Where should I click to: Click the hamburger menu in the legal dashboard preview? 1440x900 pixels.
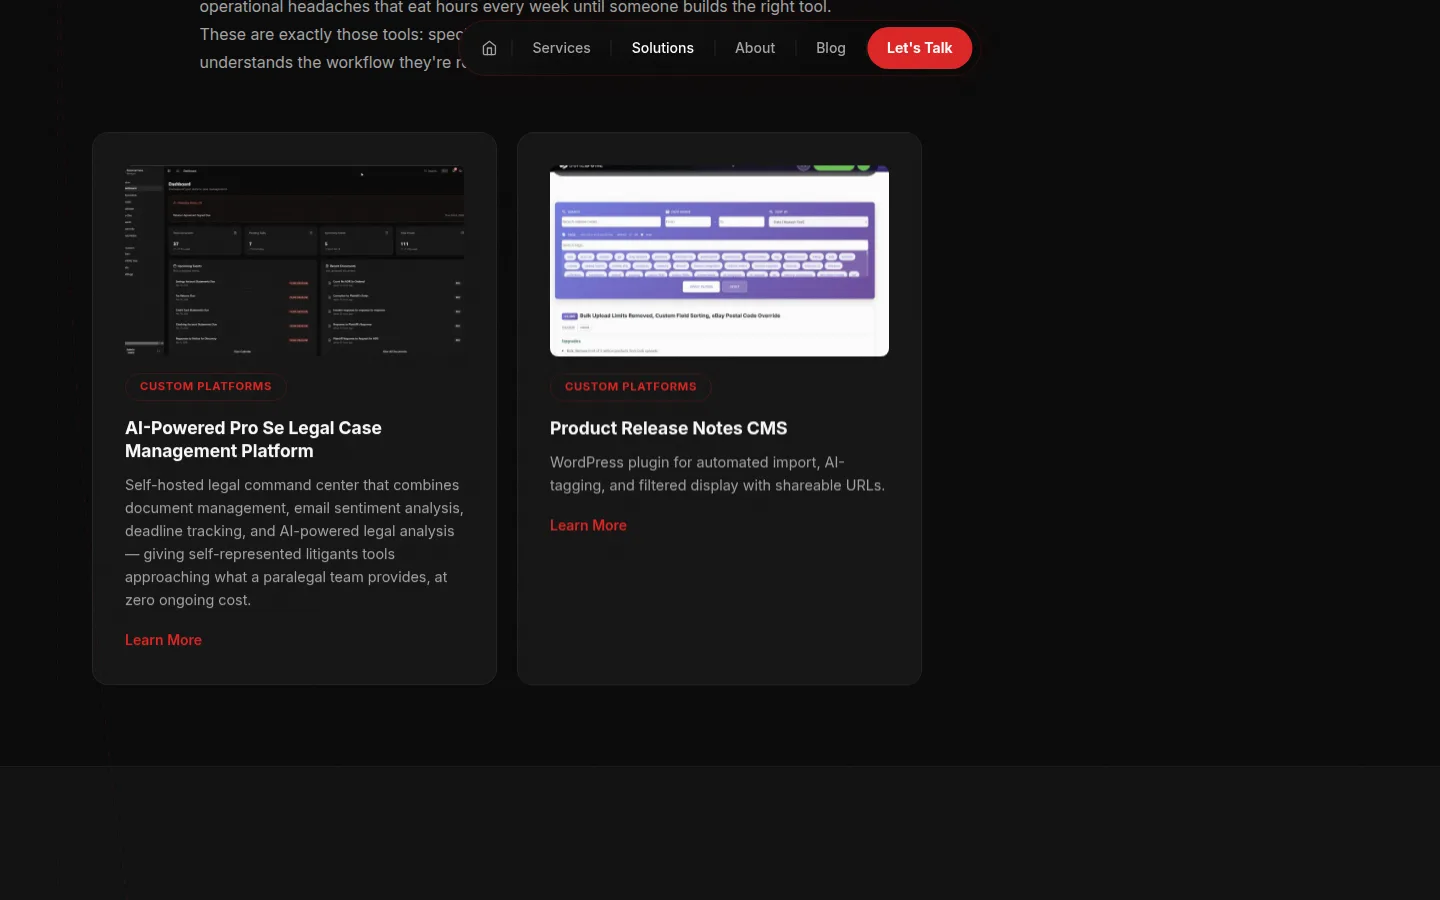169,171
